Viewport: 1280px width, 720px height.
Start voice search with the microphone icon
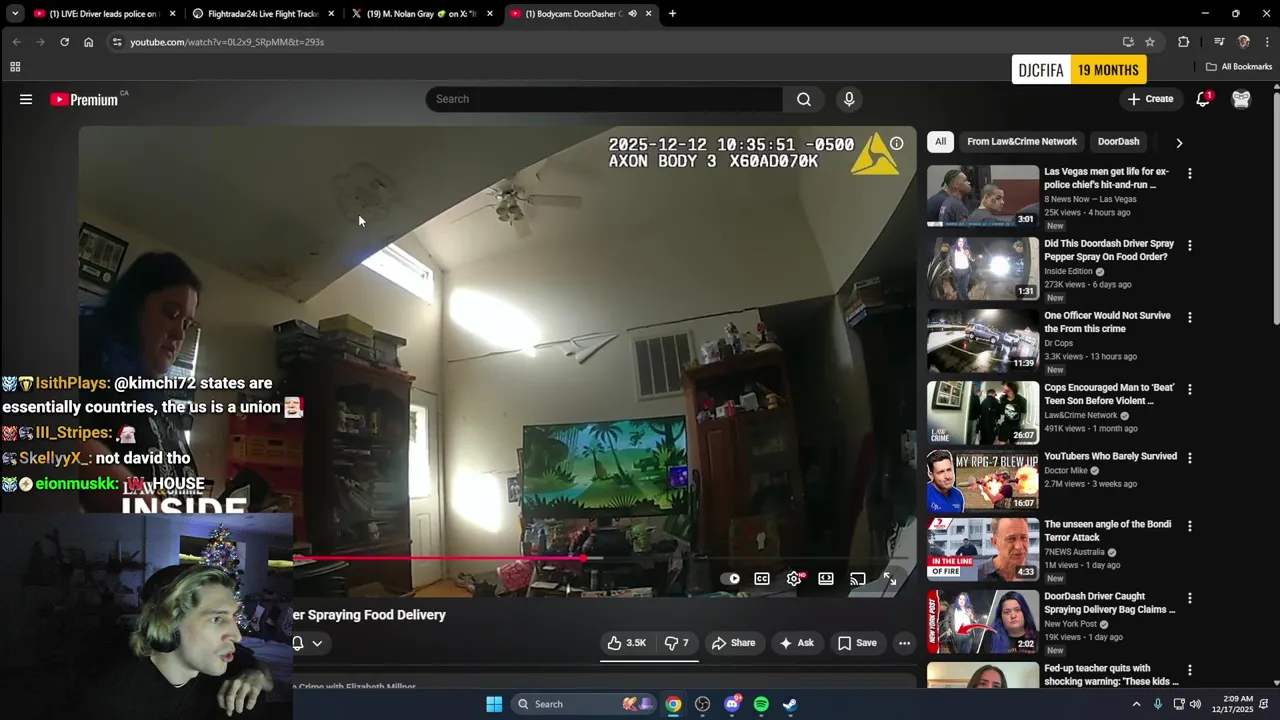coord(849,99)
